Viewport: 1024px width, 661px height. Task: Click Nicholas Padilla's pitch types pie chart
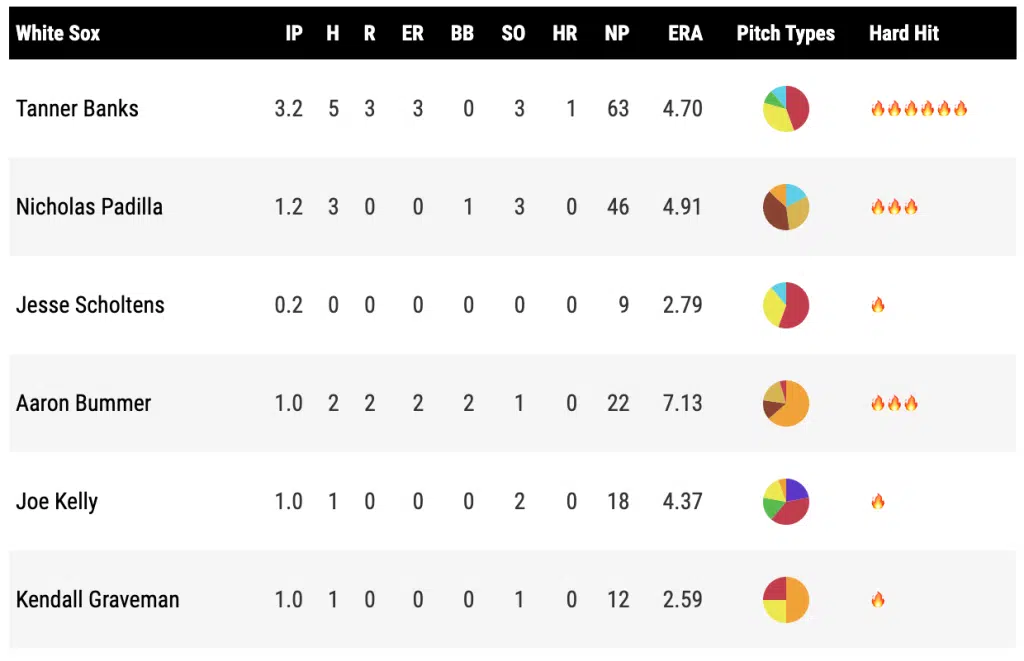785,207
